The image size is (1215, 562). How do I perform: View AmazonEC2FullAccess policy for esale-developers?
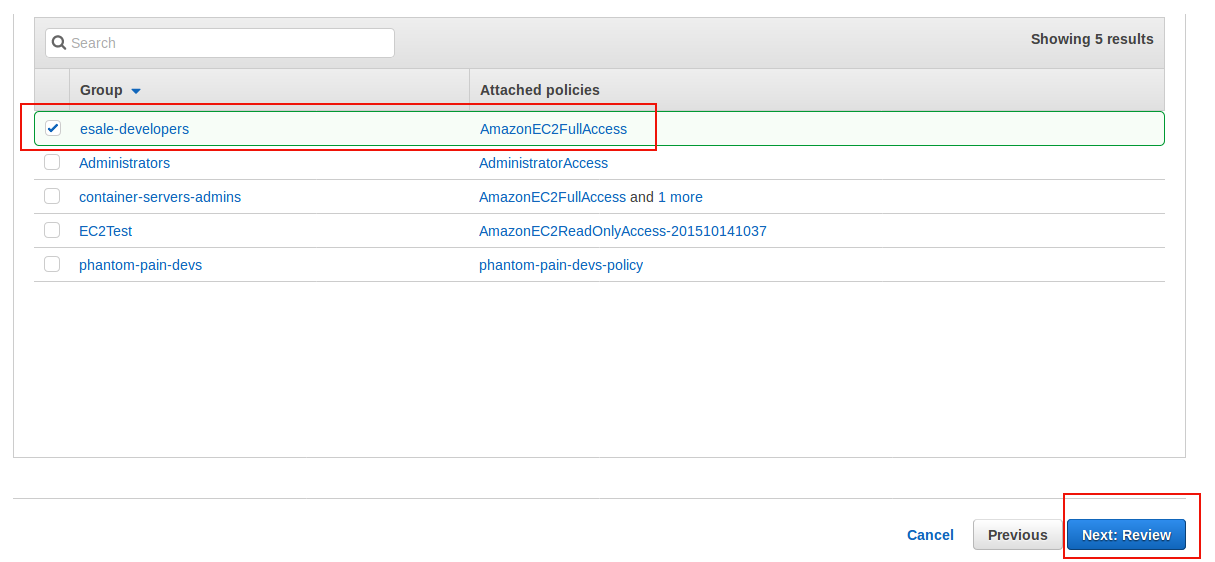[x=553, y=129]
